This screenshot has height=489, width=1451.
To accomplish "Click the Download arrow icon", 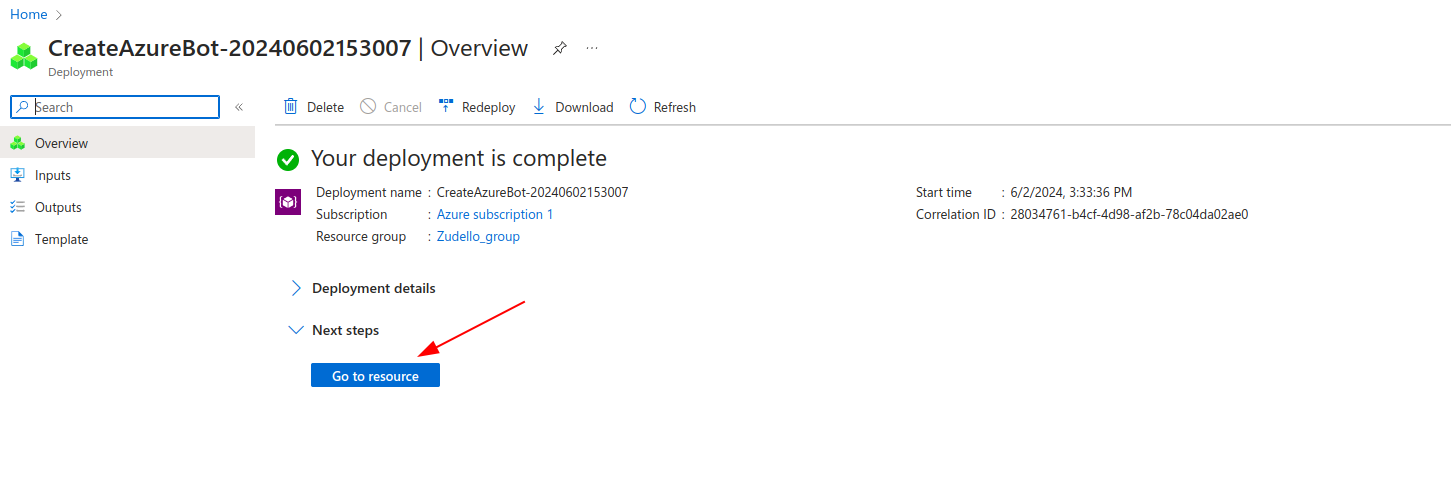I will (539, 107).
